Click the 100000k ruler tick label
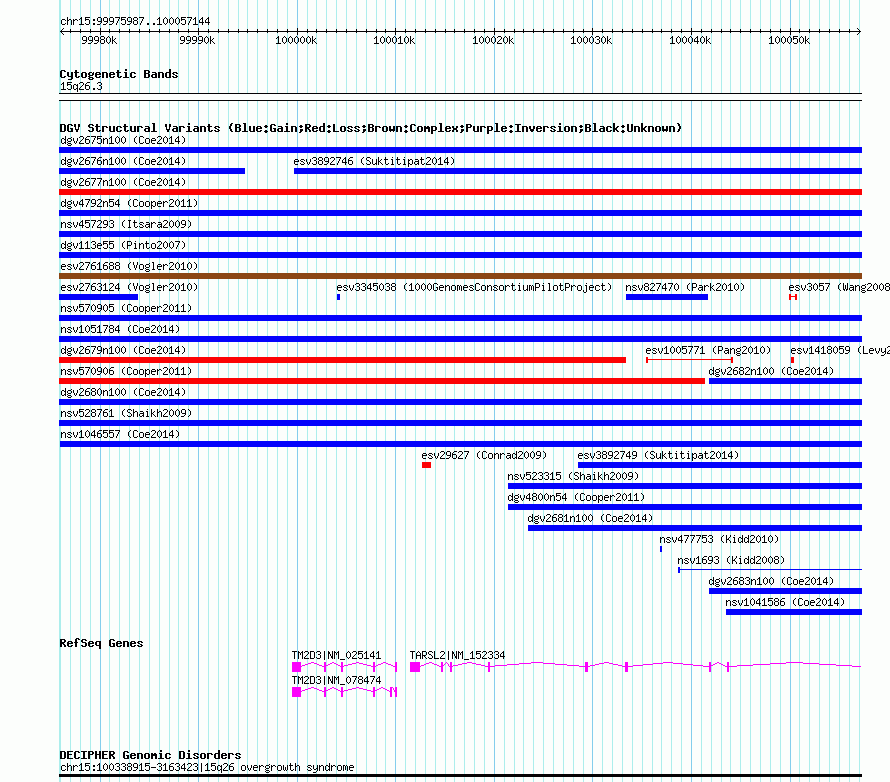The height and width of the screenshot is (782, 890). coord(296,40)
